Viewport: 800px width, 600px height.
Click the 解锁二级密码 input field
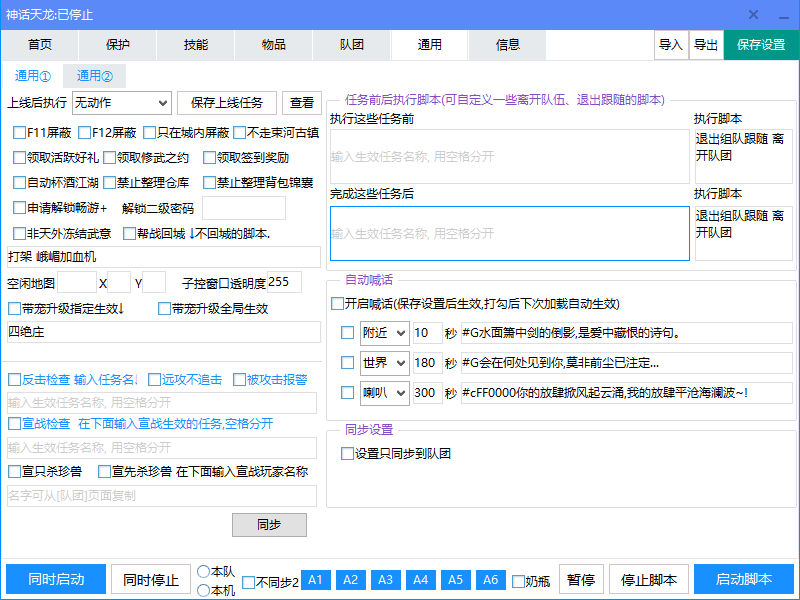coord(244,208)
